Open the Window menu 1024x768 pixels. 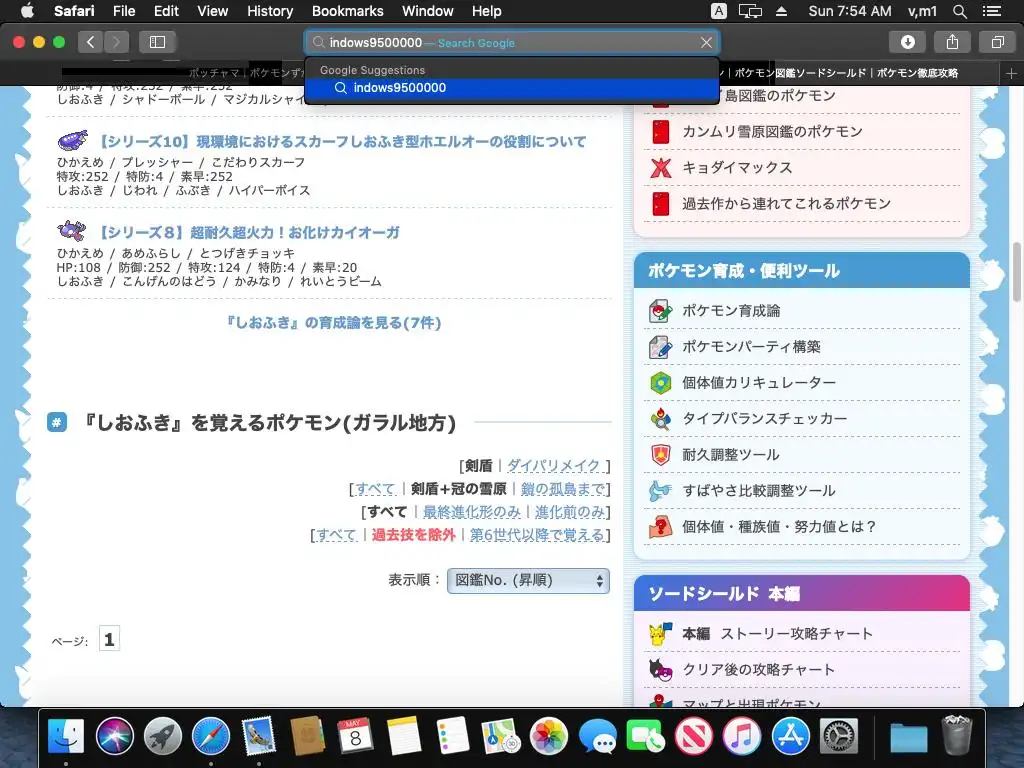pyautogui.click(x=427, y=11)
